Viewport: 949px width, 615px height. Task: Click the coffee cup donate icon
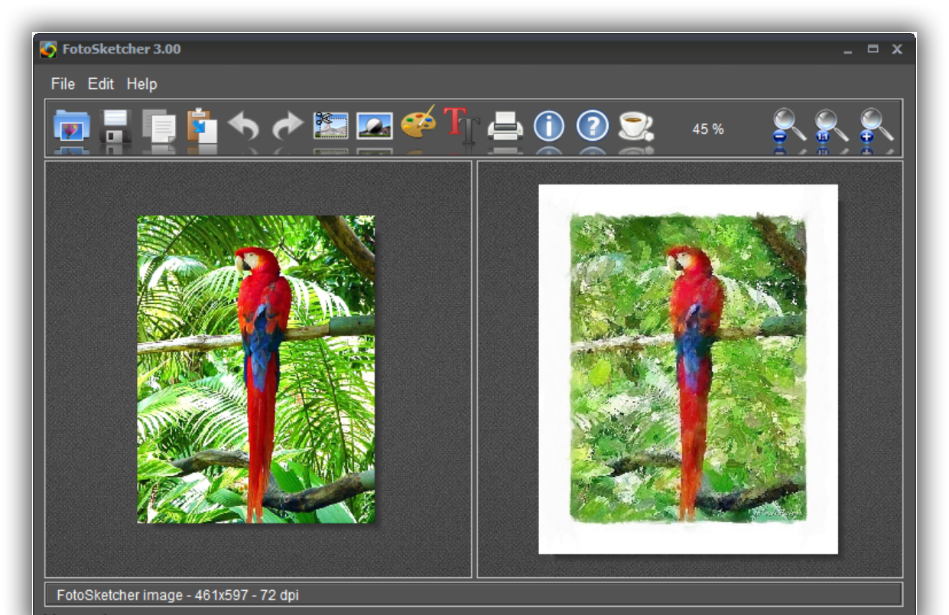(x=636, y=126)
